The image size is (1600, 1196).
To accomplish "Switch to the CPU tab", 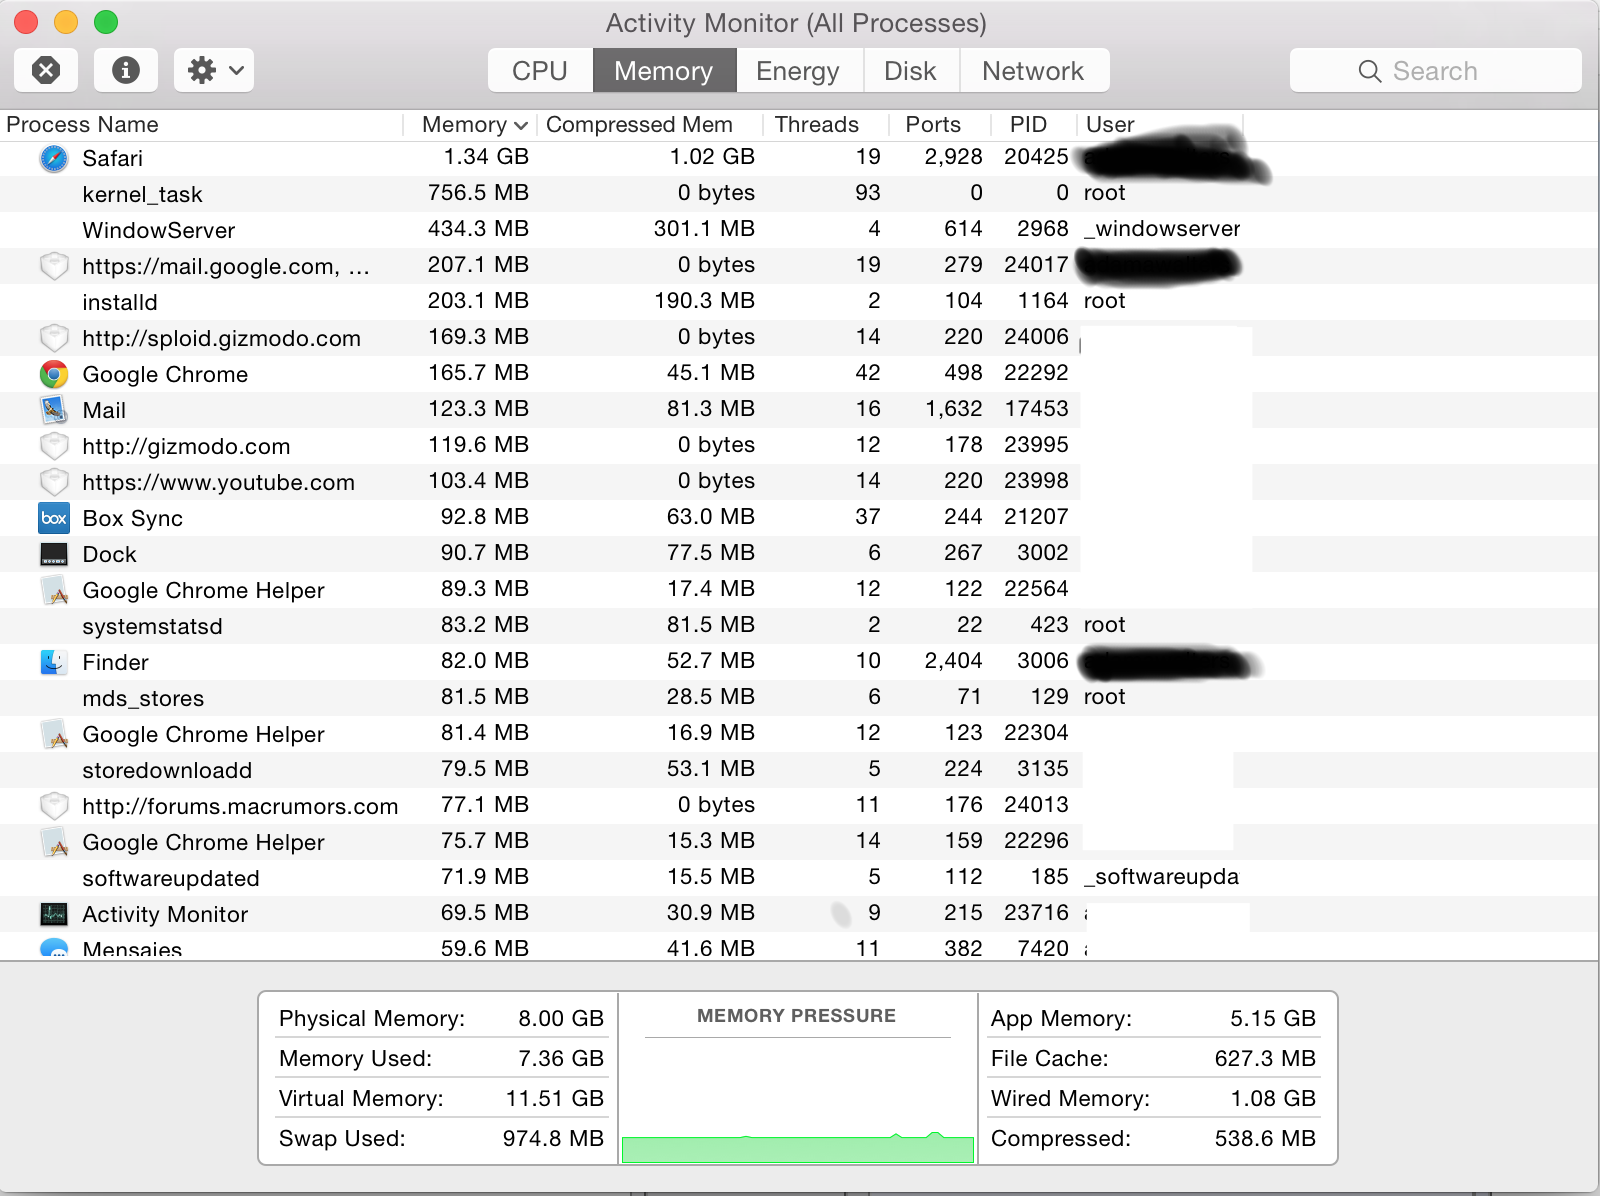I will [540, 71].
